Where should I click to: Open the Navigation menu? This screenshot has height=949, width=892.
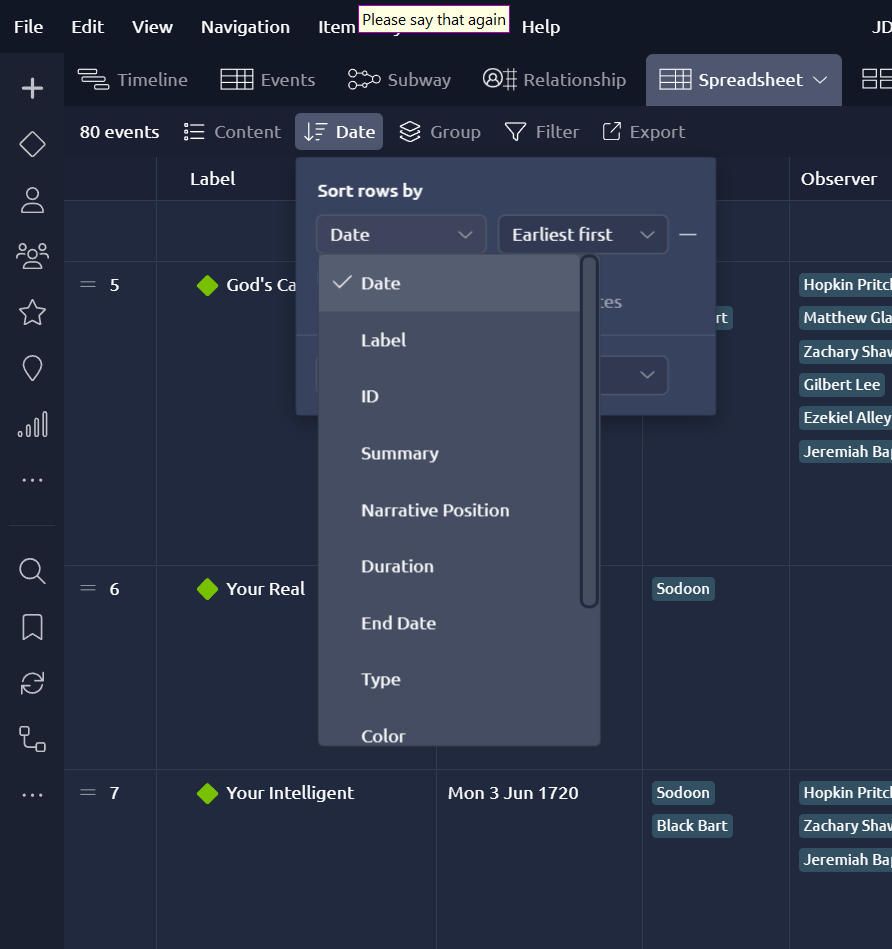click(x=245, y=27)
